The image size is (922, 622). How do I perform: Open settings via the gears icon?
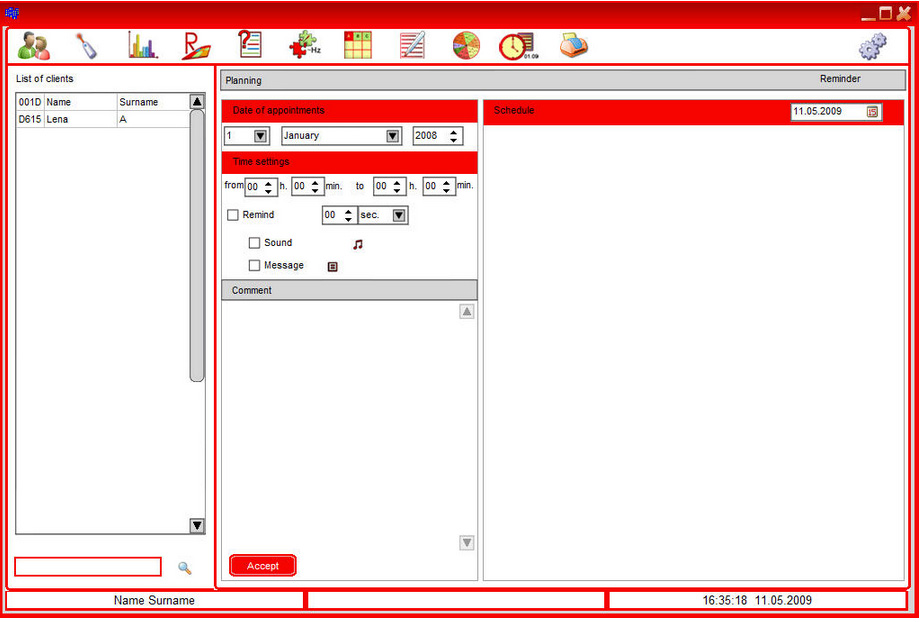873,47
